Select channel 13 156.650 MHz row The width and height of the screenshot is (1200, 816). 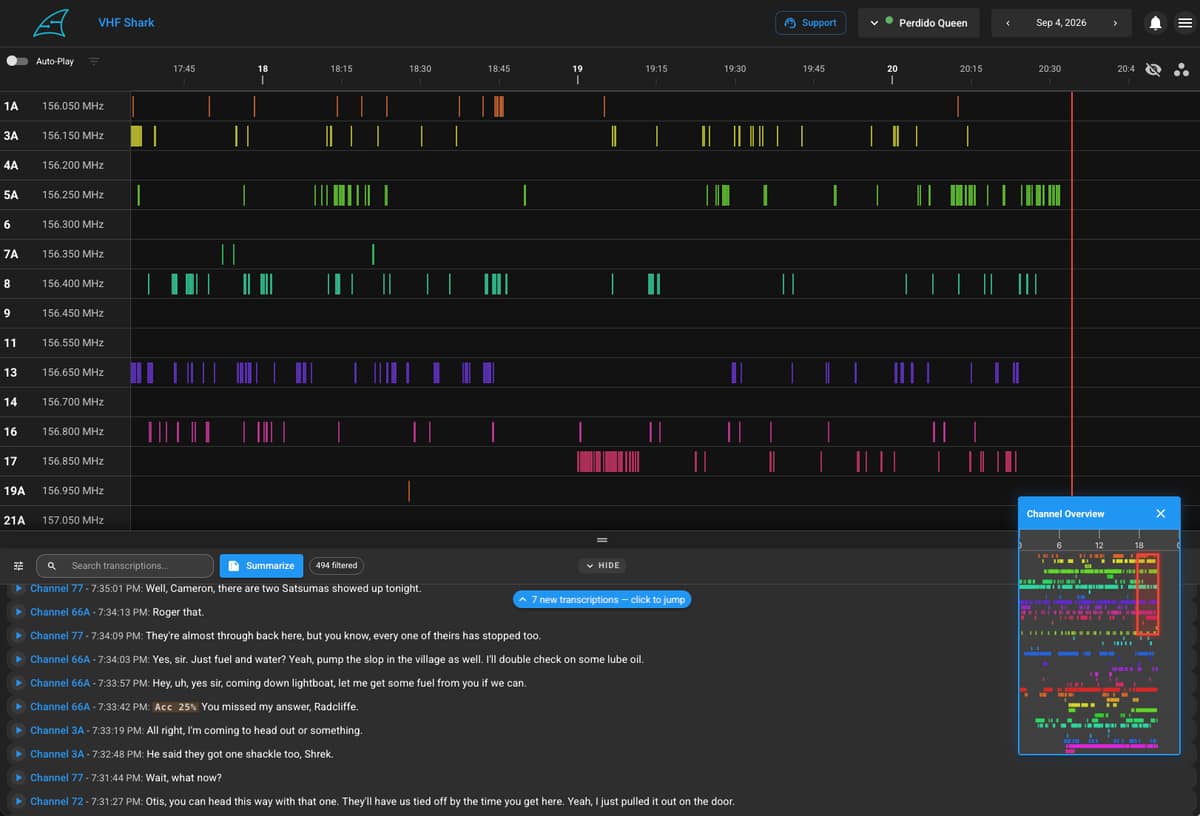point(65,372)
